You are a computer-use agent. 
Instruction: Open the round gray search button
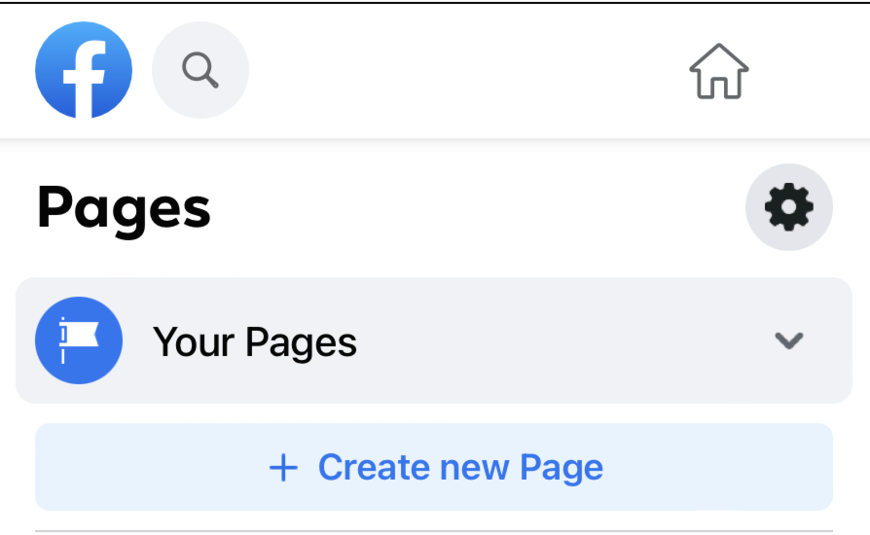(200, 70)
